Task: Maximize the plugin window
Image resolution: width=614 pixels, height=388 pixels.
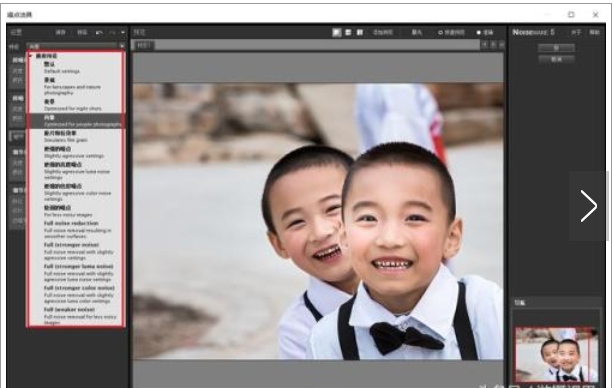Action: tap(571, 15)
